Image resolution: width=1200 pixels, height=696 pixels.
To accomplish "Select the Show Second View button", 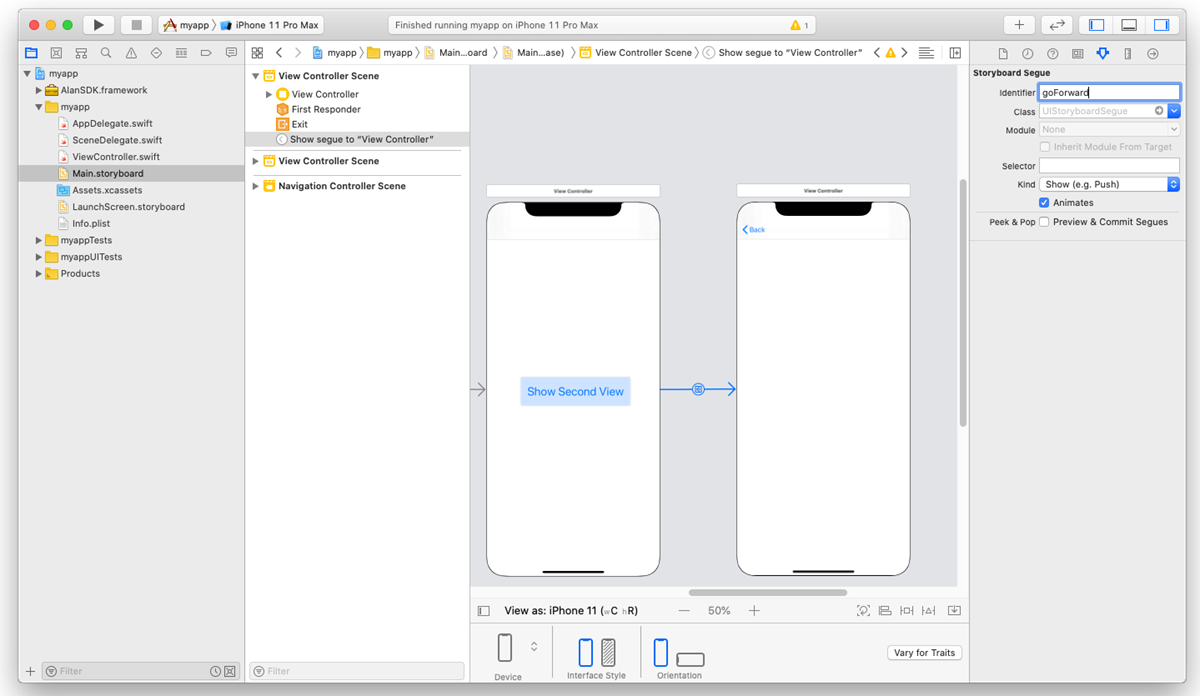I will [575, 391].
